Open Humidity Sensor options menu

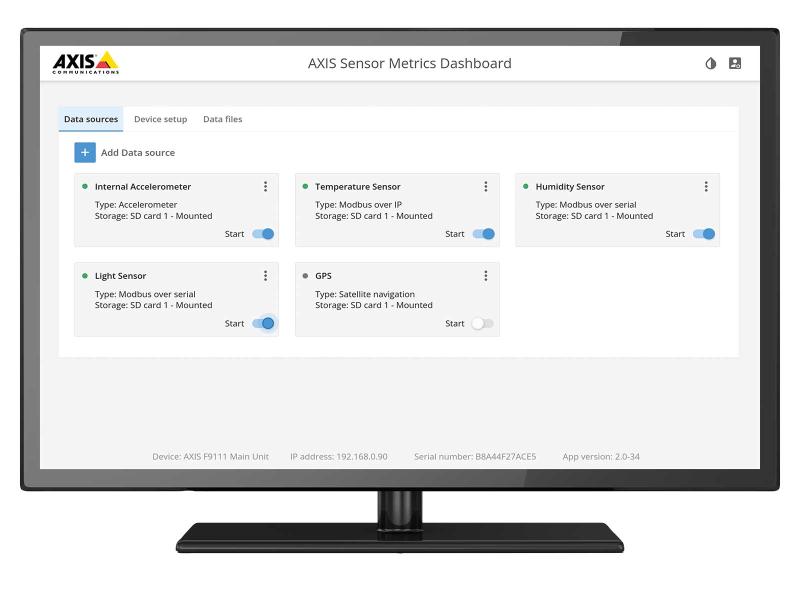(706, 186)
